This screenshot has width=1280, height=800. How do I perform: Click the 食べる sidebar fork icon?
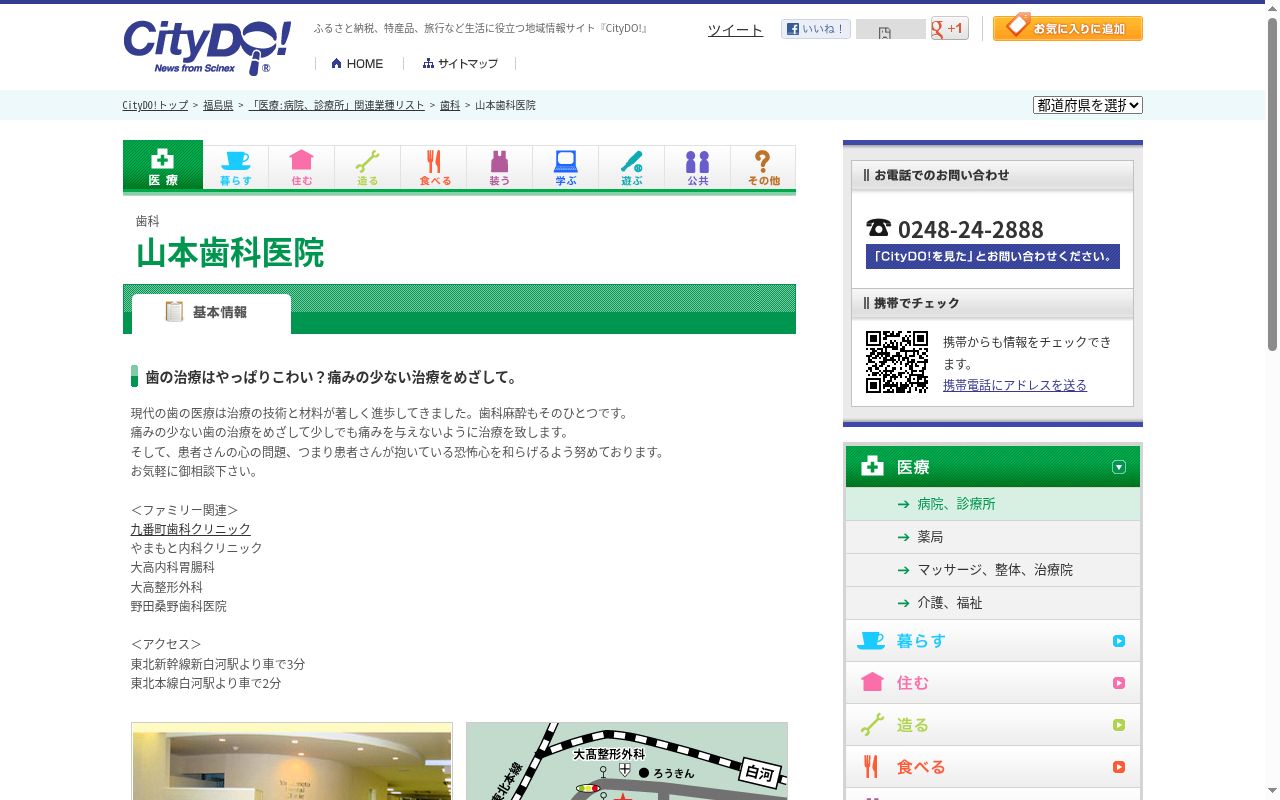[x=871, y=767]
